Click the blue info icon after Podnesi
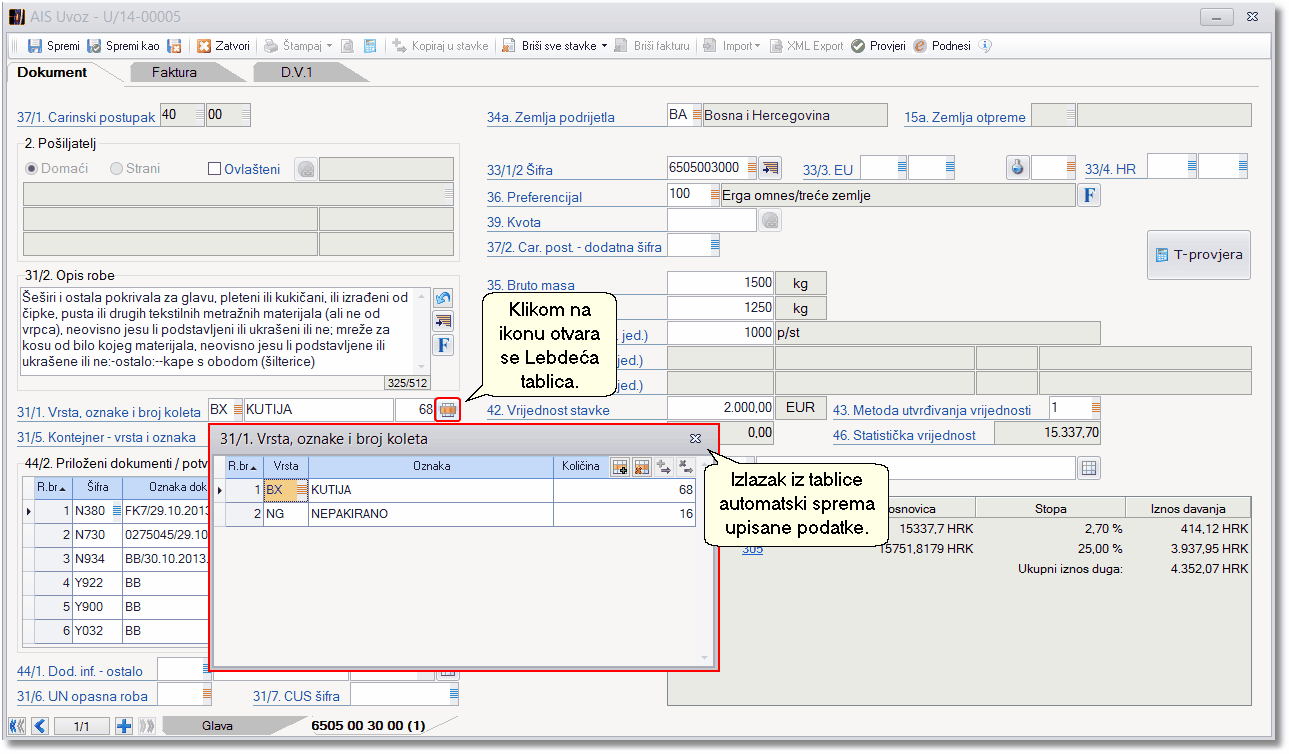This screenshot has height=754, width=1289. pos(985,46)
